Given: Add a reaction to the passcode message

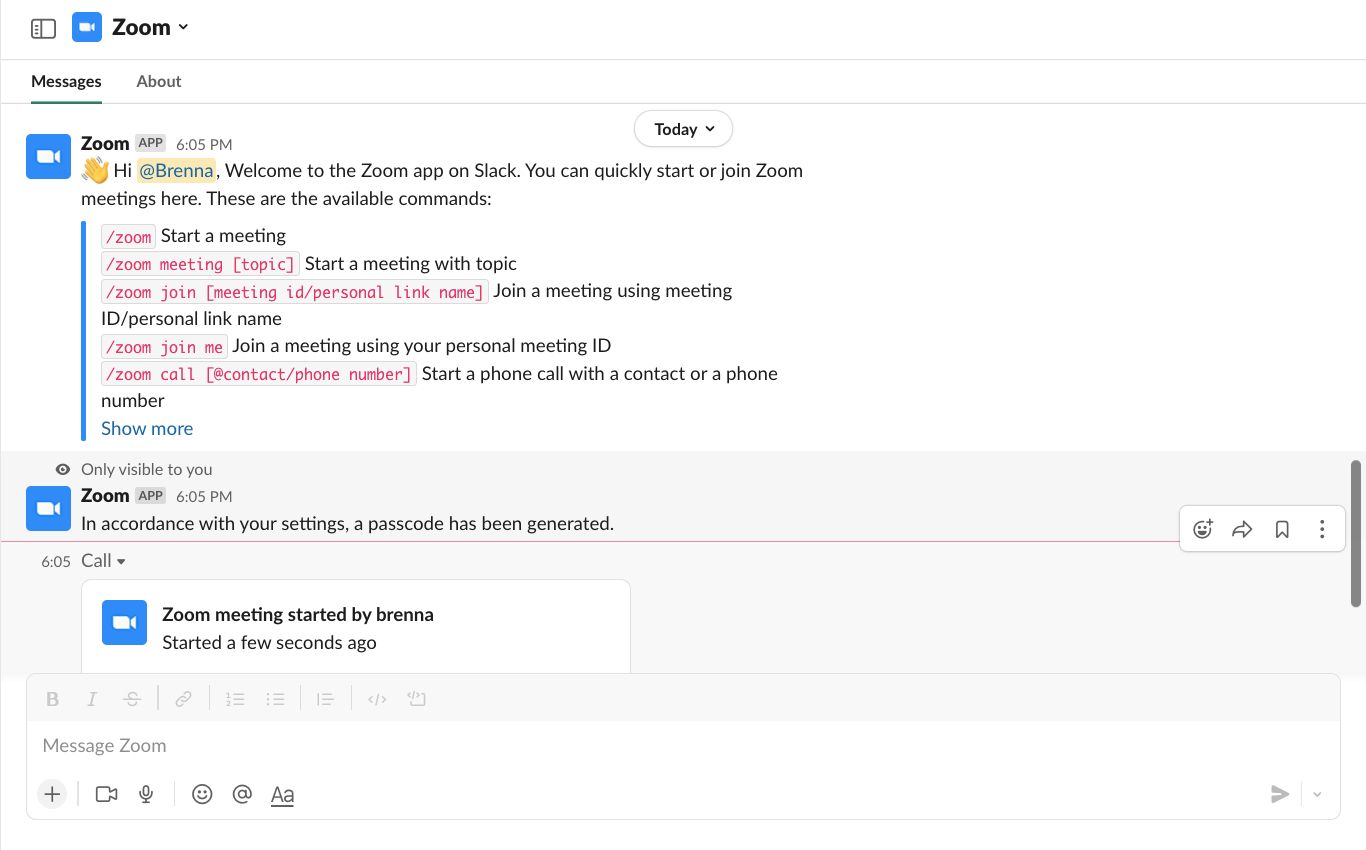Looking at the screenshot, I should coord(1203,530).
